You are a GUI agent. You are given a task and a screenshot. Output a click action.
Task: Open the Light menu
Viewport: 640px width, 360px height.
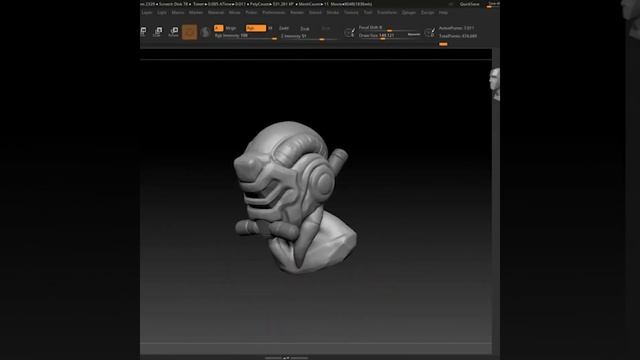[162, 13]
